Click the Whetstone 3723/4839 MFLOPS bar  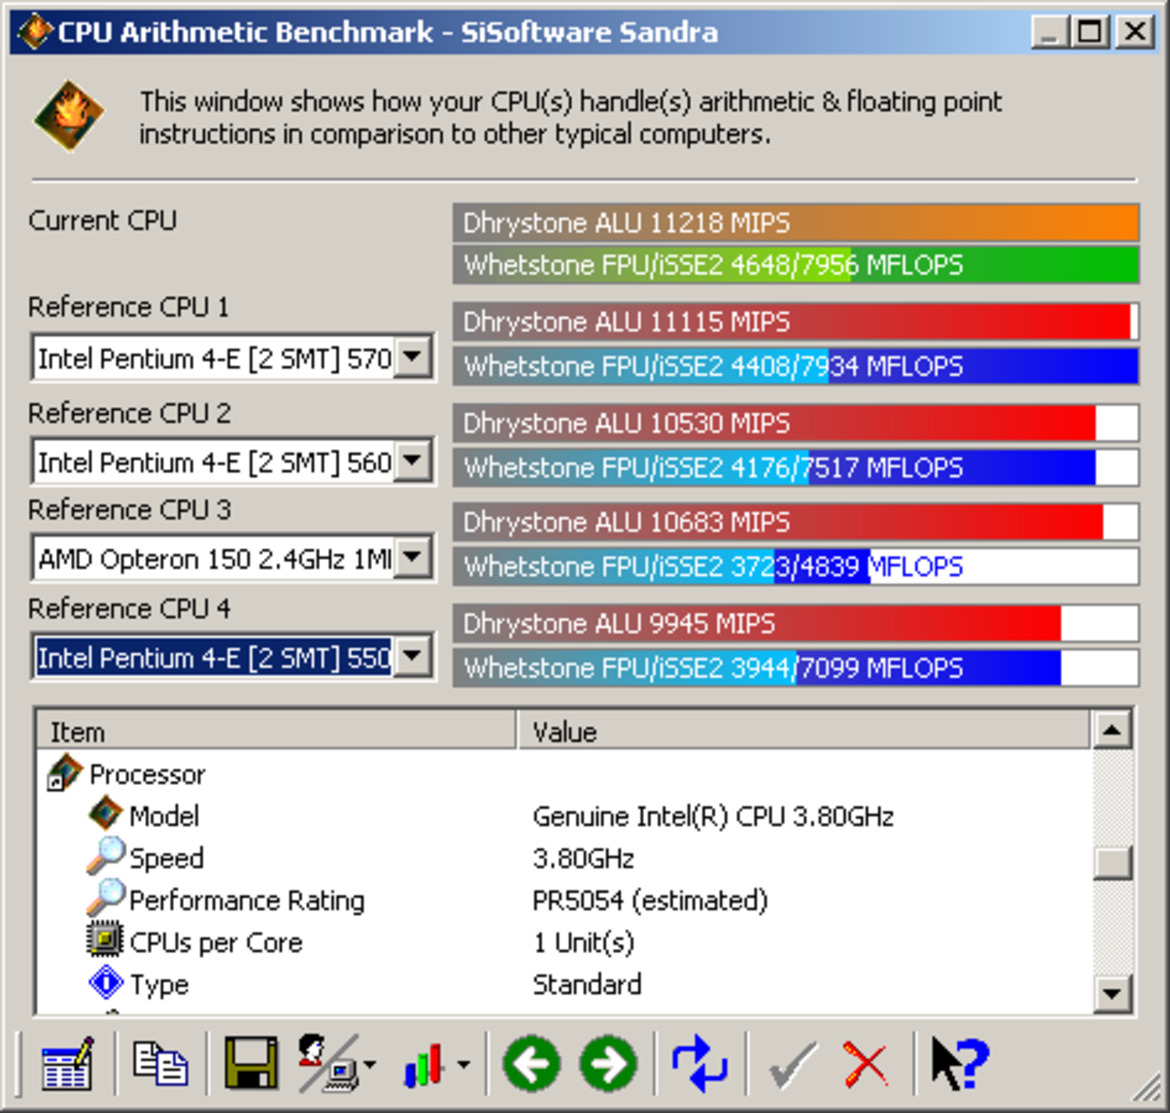click(x=796, y=566)
